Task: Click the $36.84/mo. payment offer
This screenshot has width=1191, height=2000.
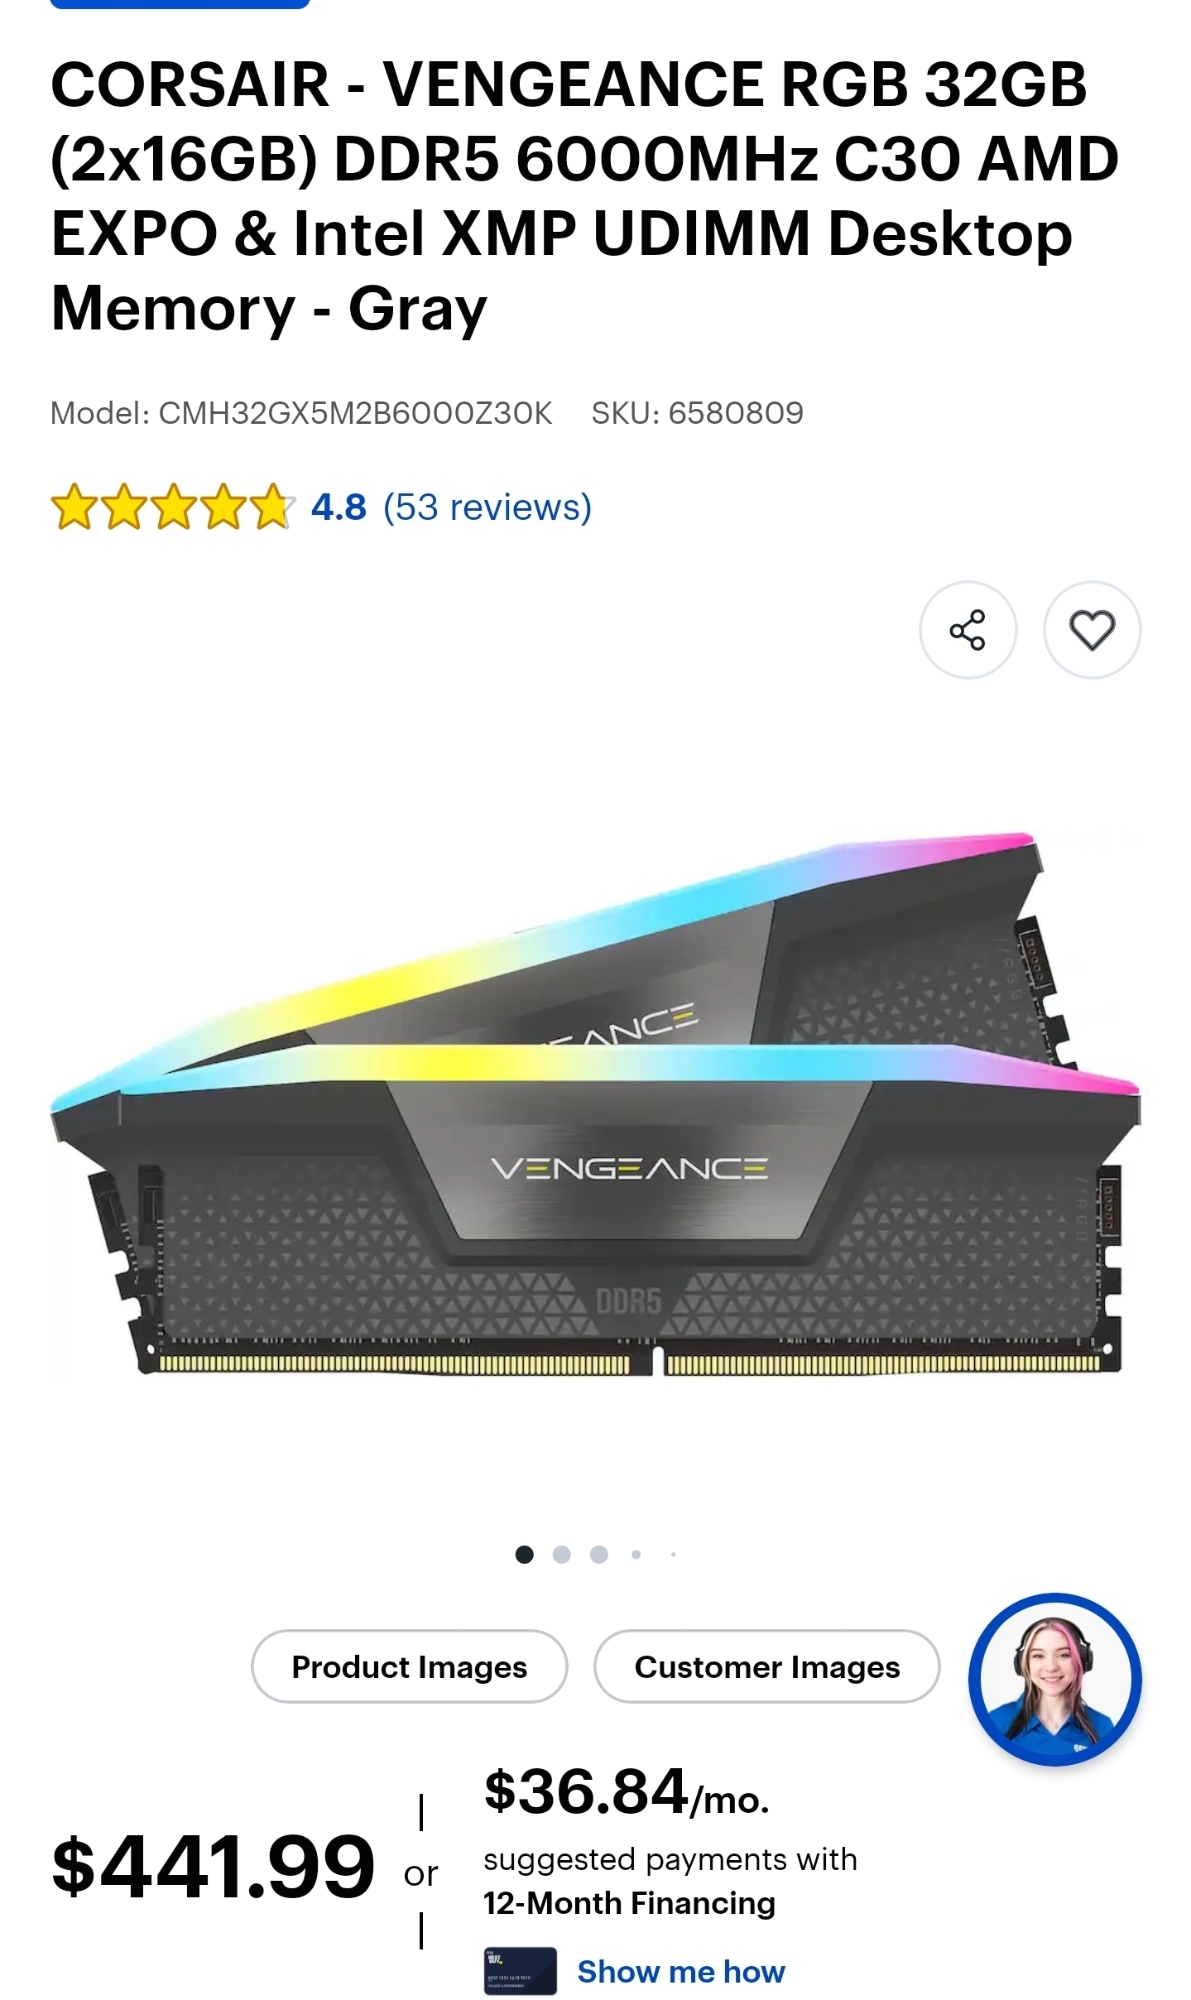Action: (x=627, y=1791)
